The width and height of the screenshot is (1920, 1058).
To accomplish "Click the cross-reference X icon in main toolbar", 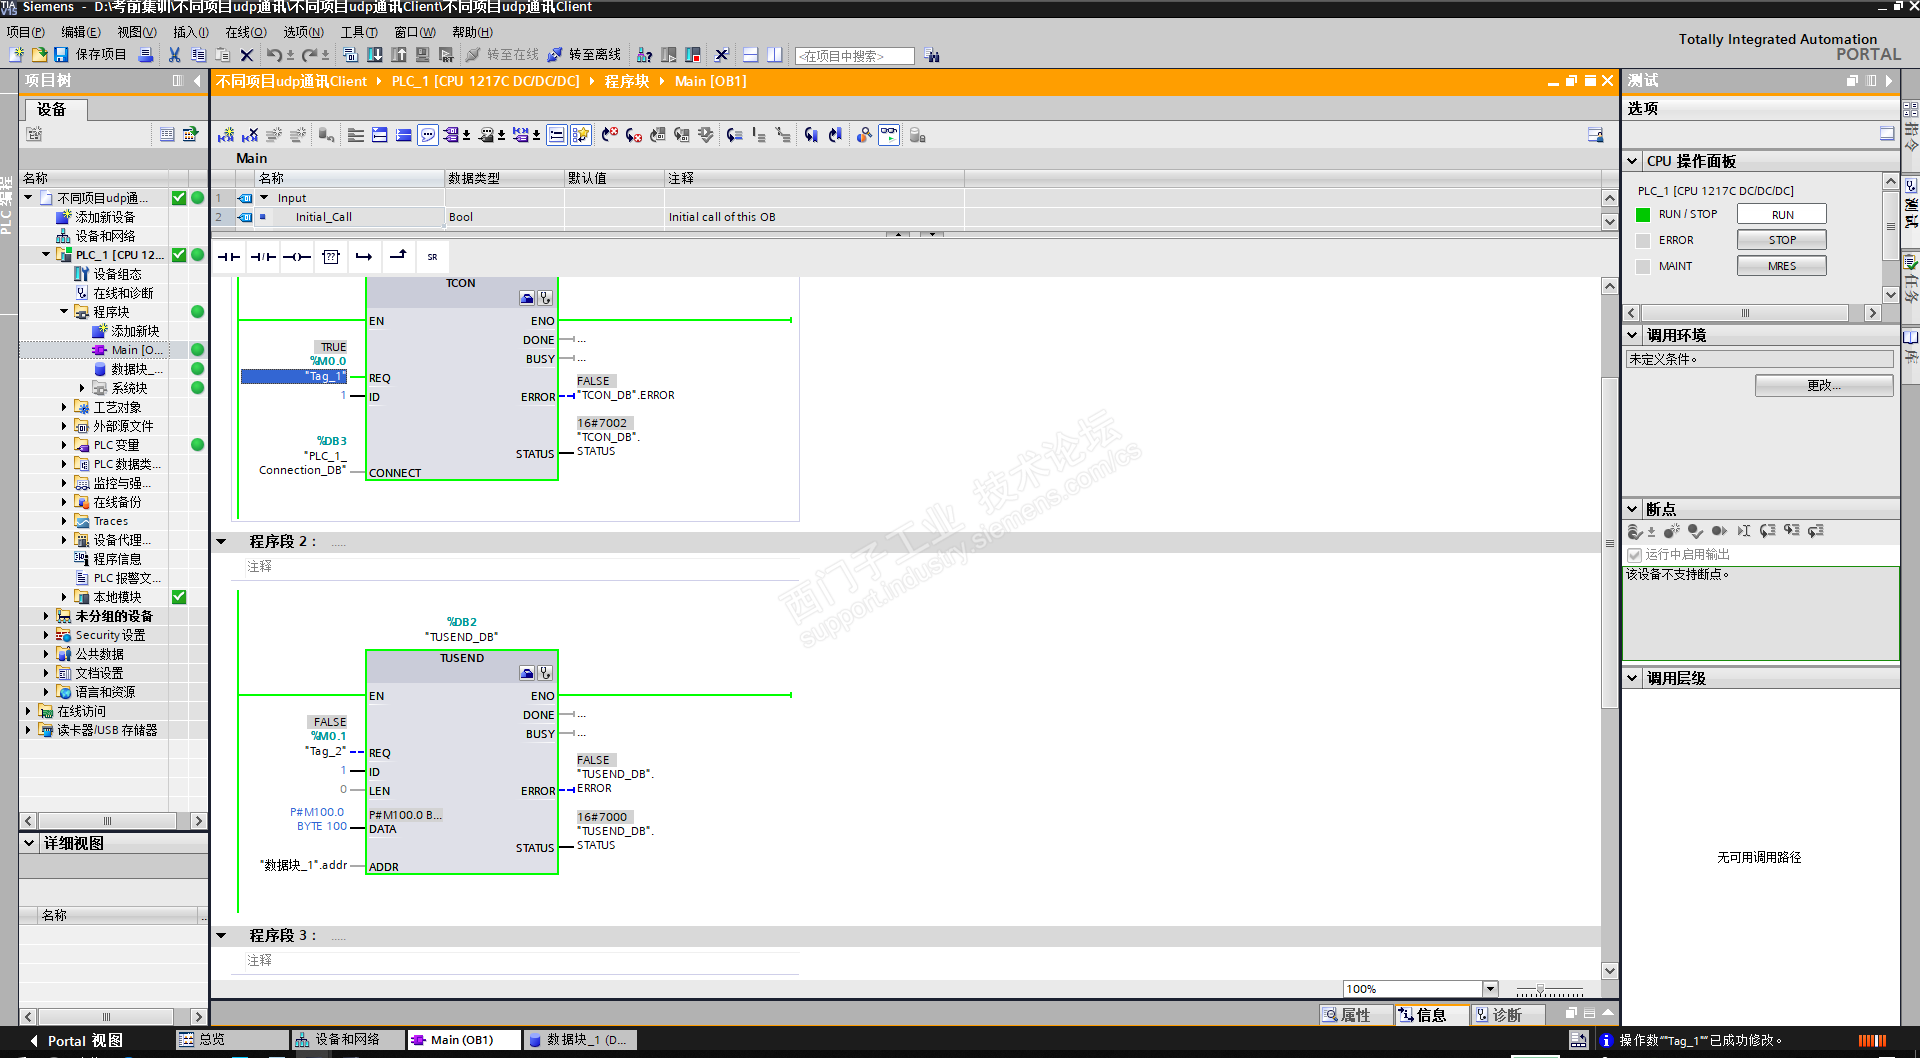I will click(x=722, y=55).
